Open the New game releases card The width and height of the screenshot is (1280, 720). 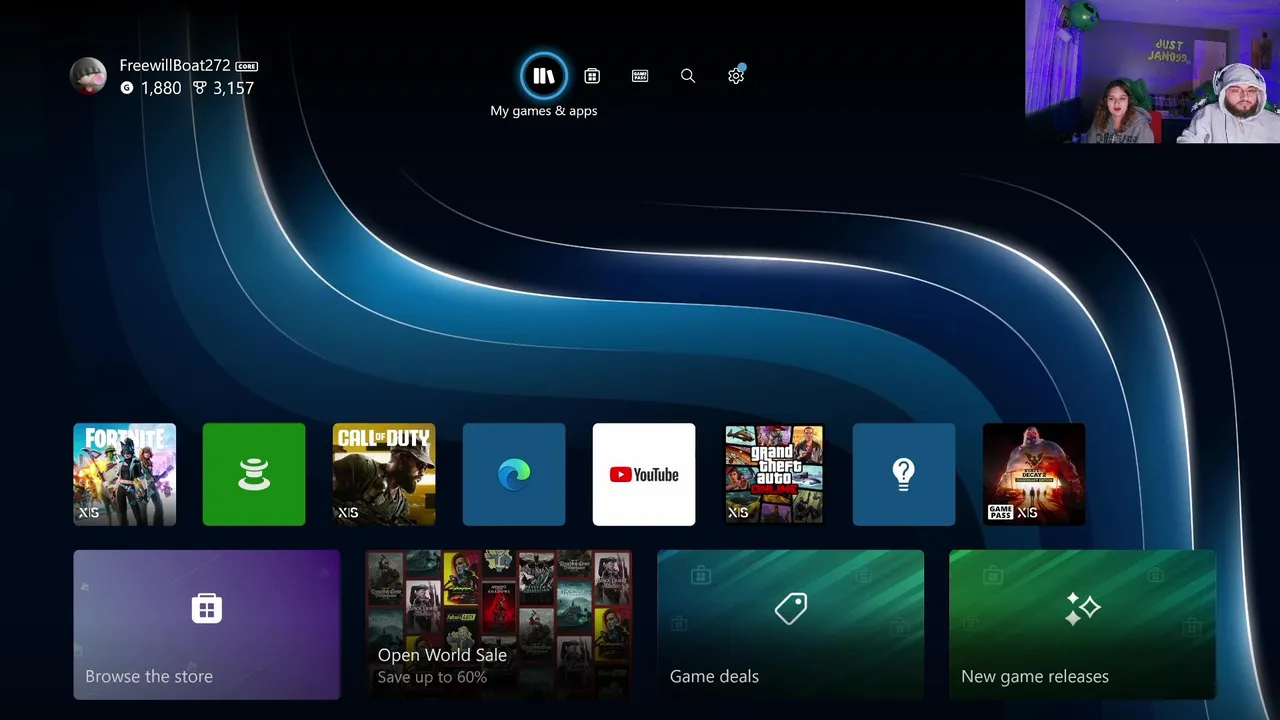(1083, 624)
